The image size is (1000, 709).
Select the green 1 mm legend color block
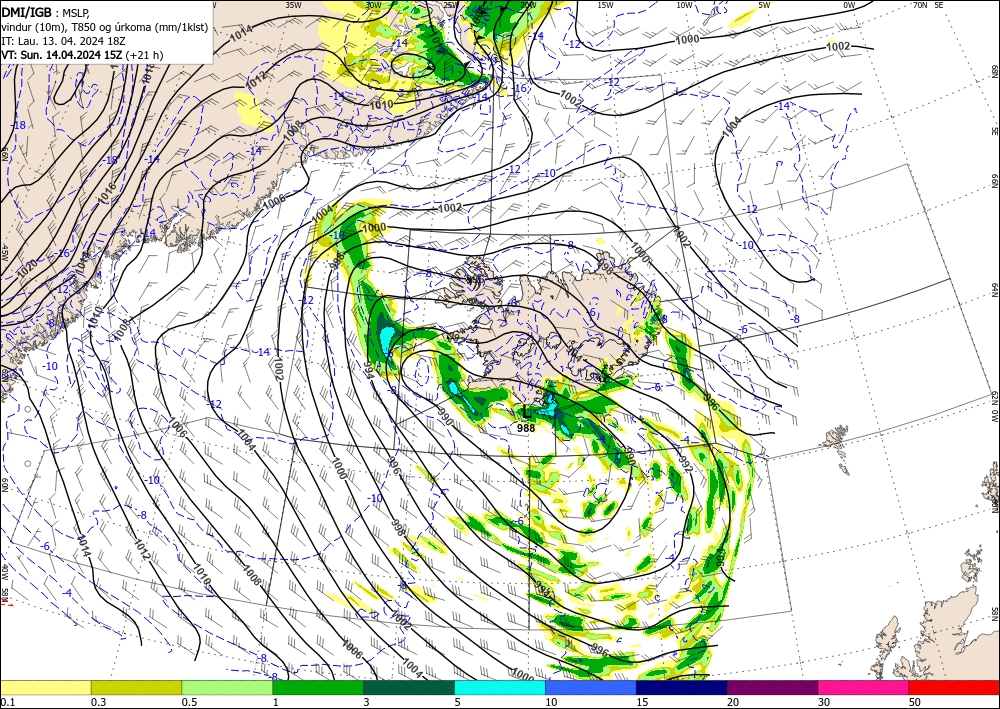tap(318, 687)
